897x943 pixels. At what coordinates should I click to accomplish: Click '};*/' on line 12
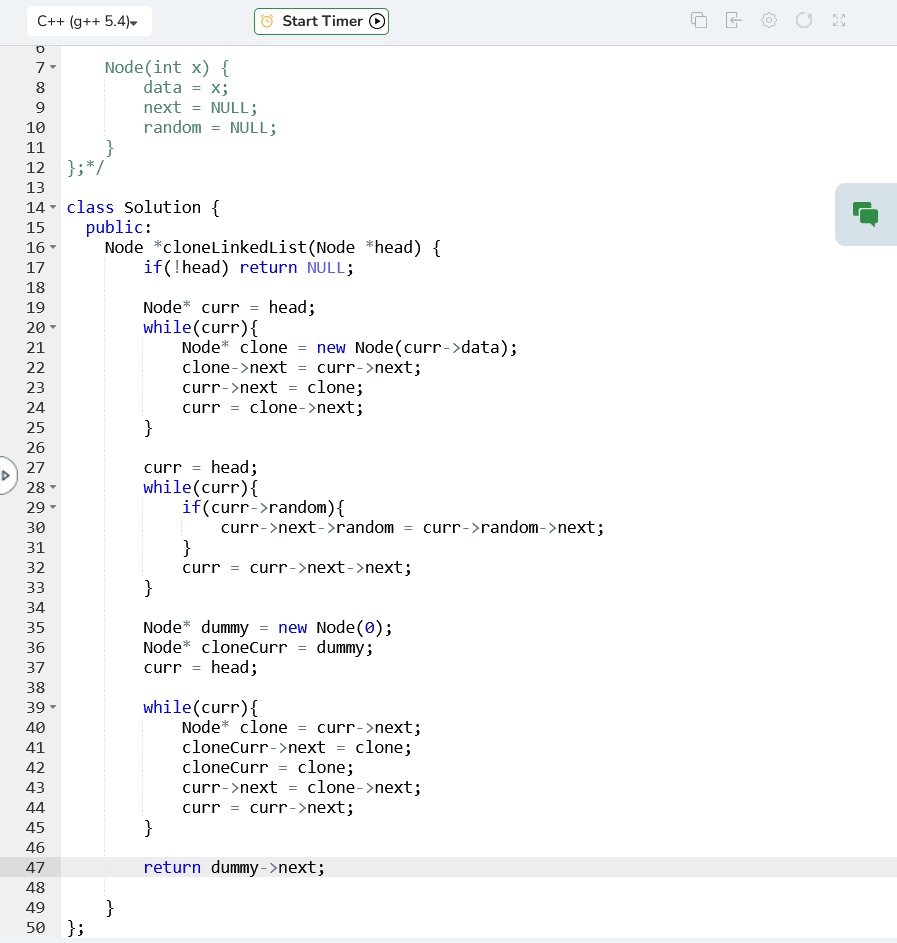pos(85,167)
